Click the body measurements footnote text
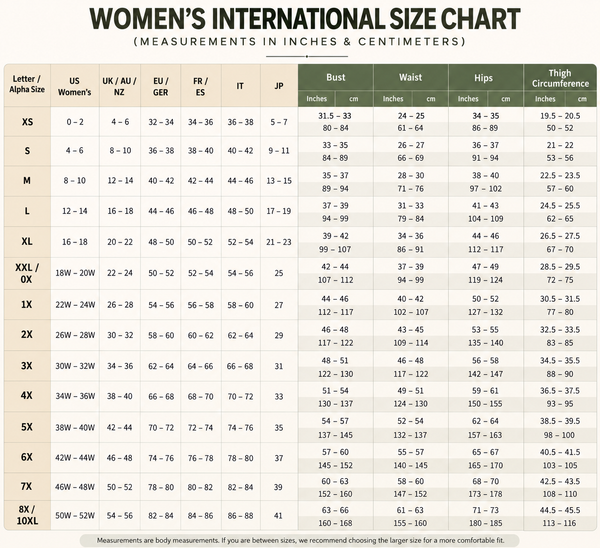600x548 pixels. point(300,541)
